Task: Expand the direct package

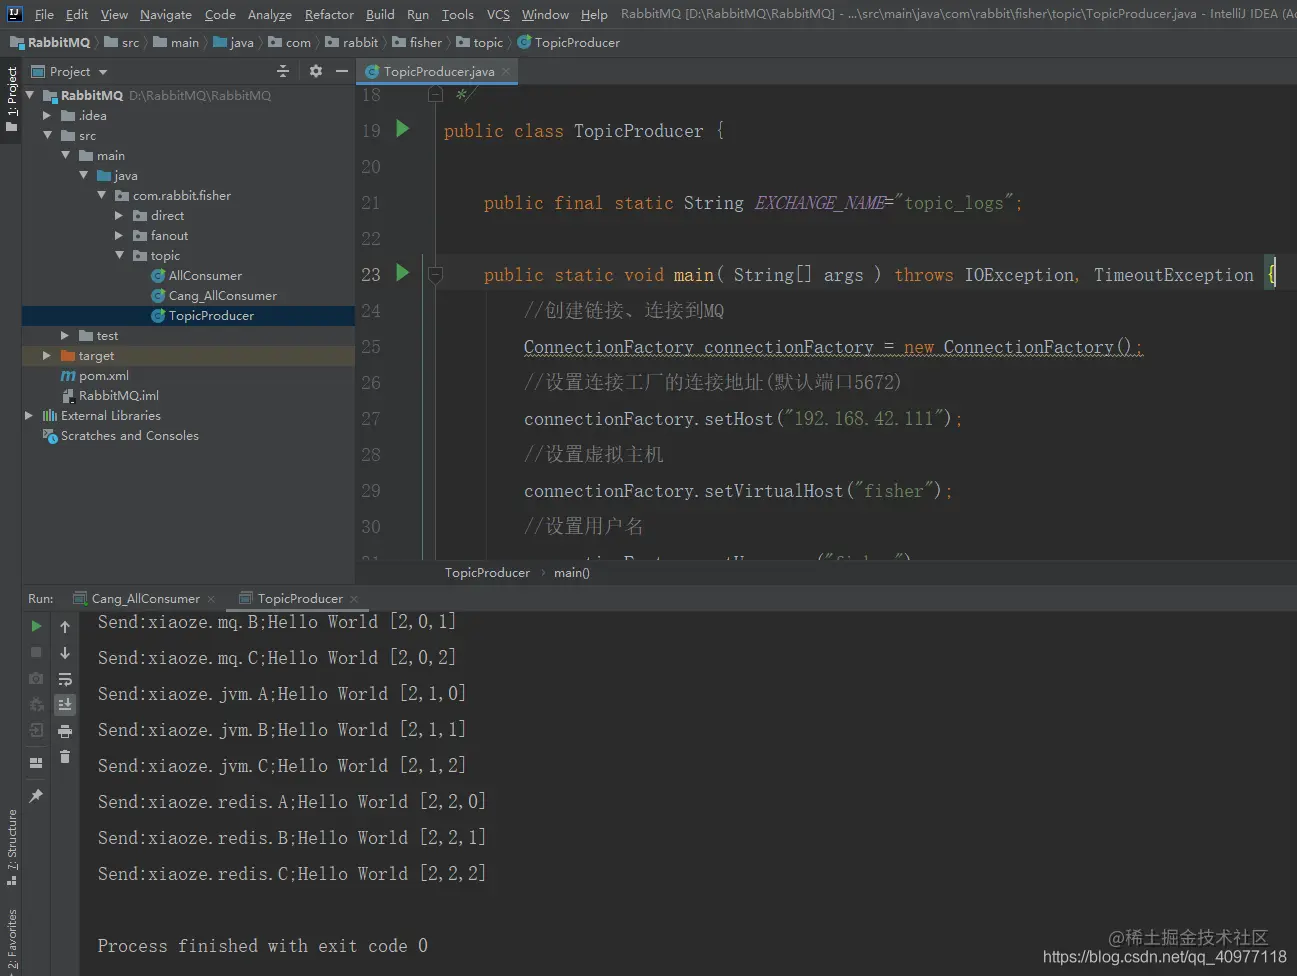Action: coord(119,215)
